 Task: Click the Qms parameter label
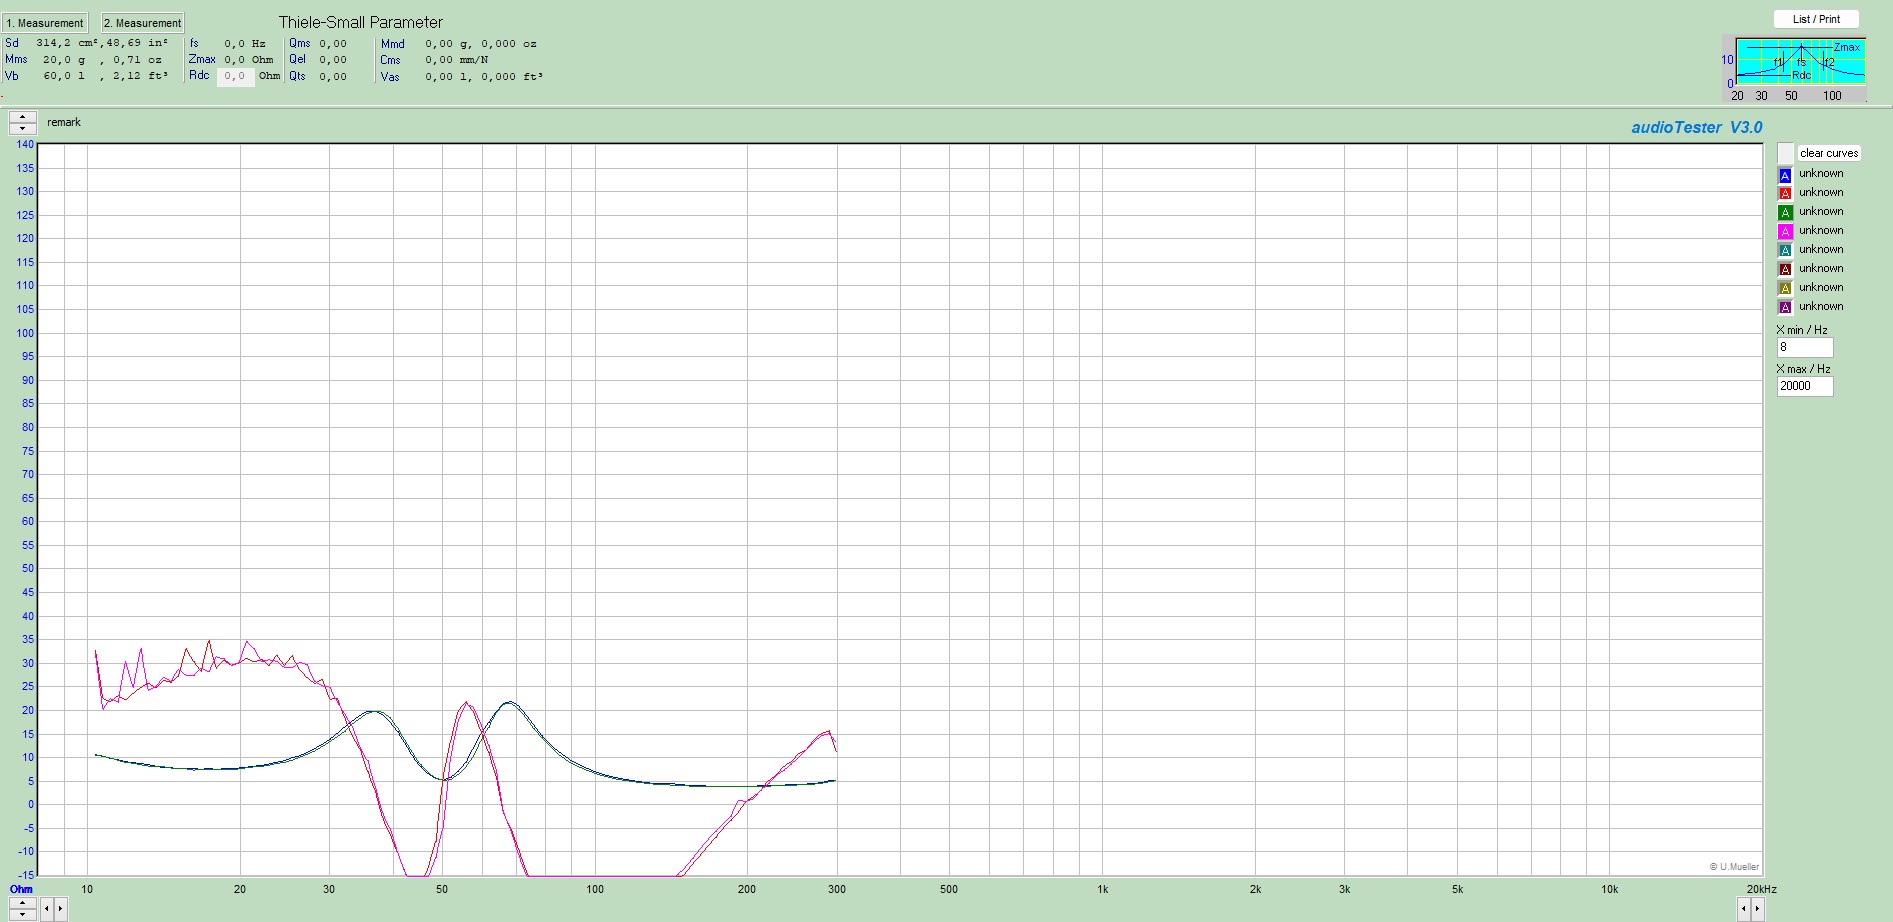299,43
